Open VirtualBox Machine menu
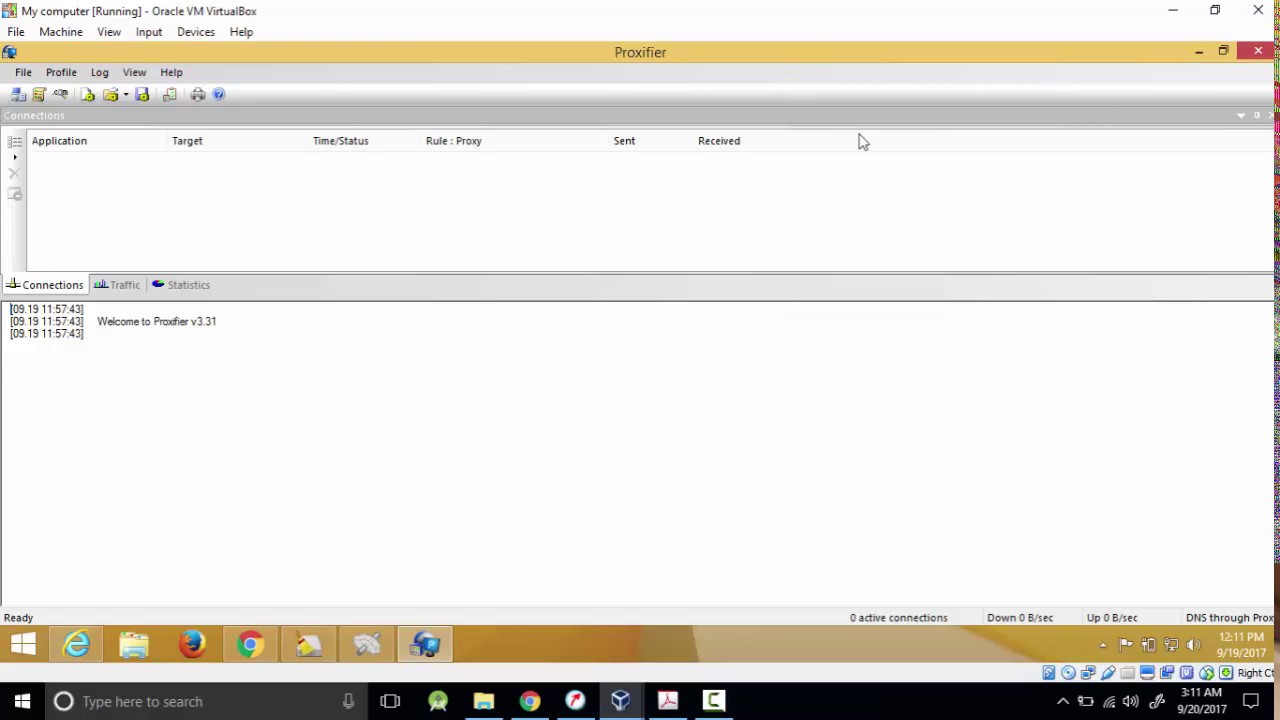The height and width of the screenshot is (720, 1280). coord(61,32)
